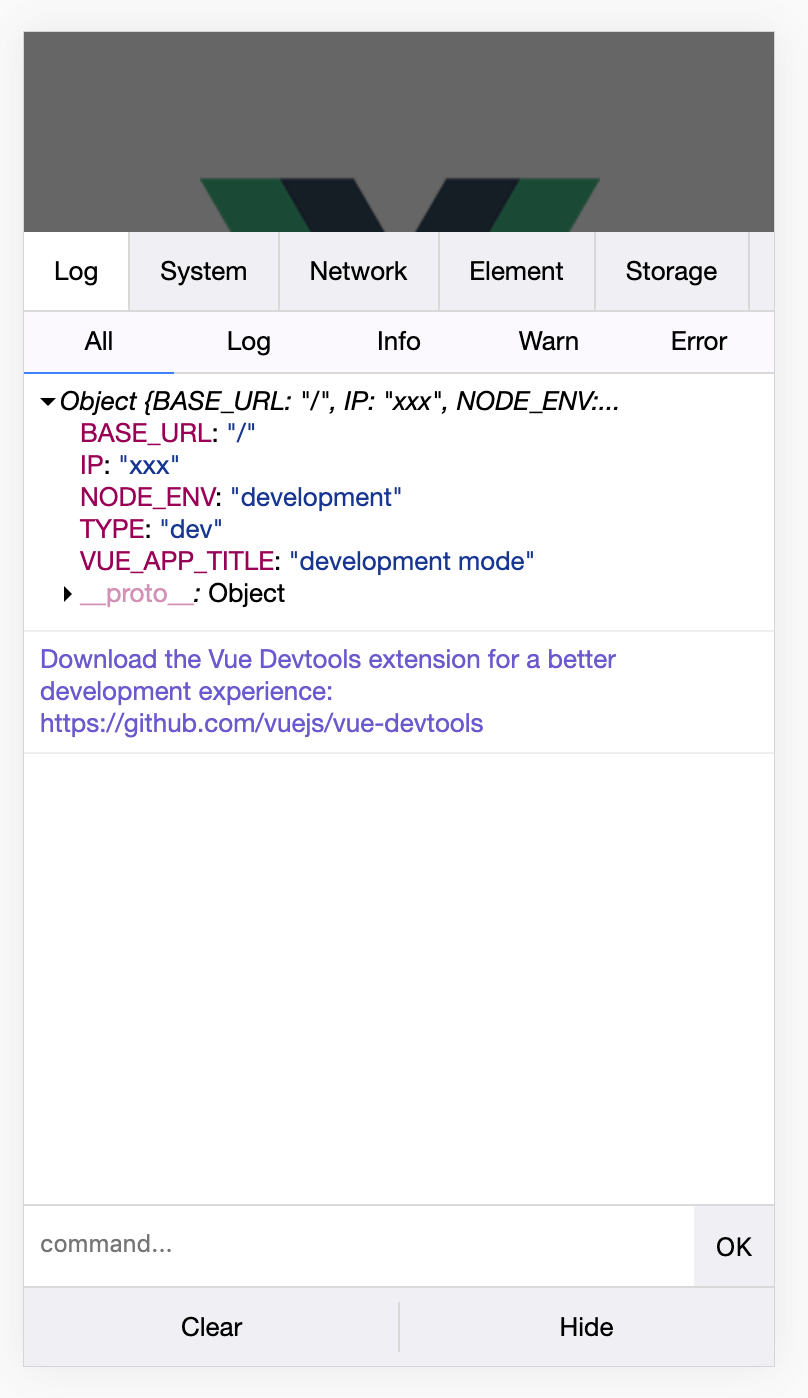This screenshot has width=808, height=1398.
Task: Expand the __proto__ Object triangle
Action: pos(68,594)
